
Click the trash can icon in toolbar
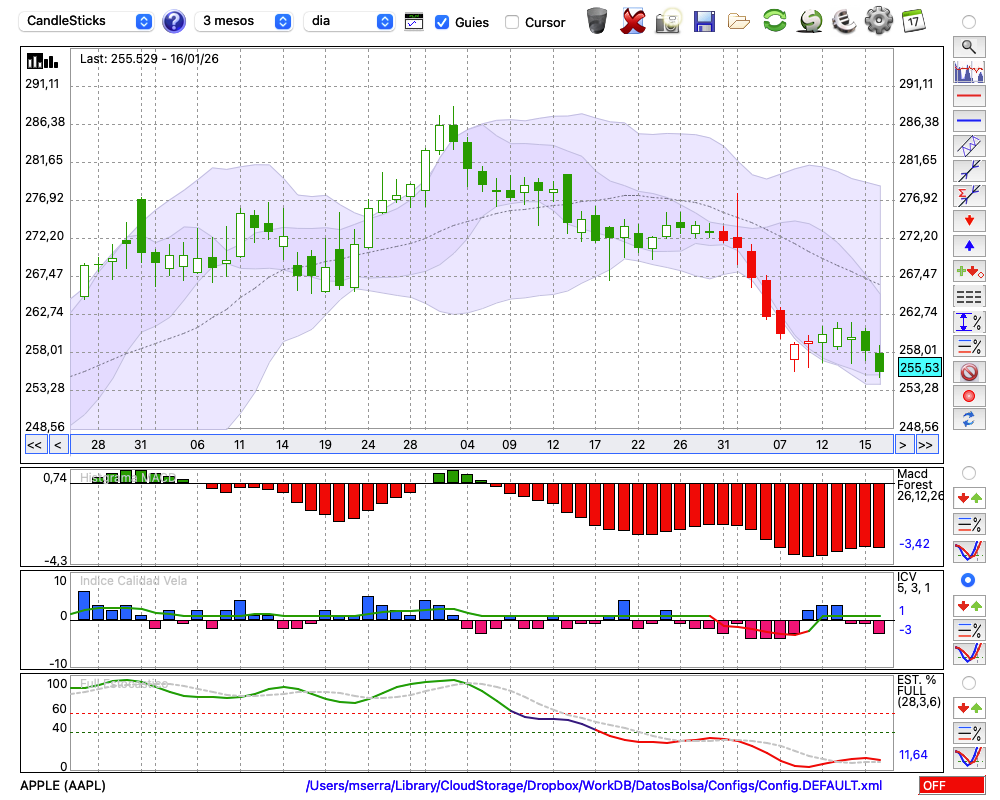597,20
